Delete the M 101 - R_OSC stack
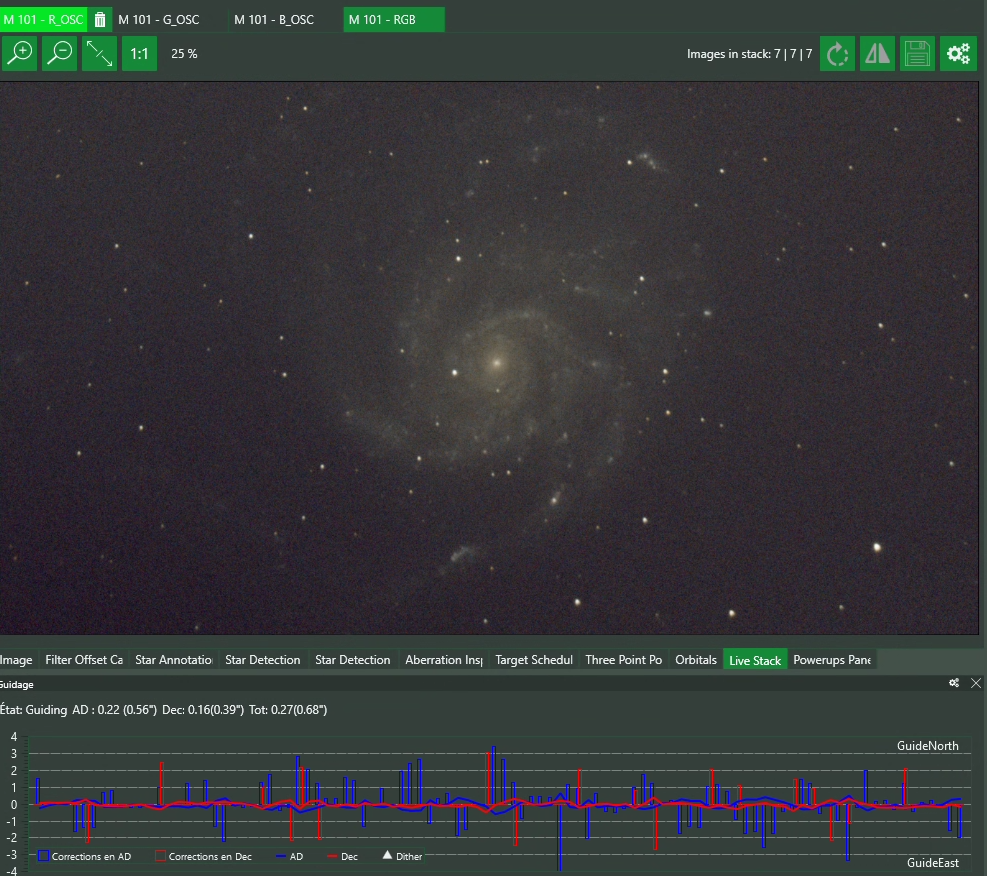The height and width of the screenshot is (876, 987). 100,20
